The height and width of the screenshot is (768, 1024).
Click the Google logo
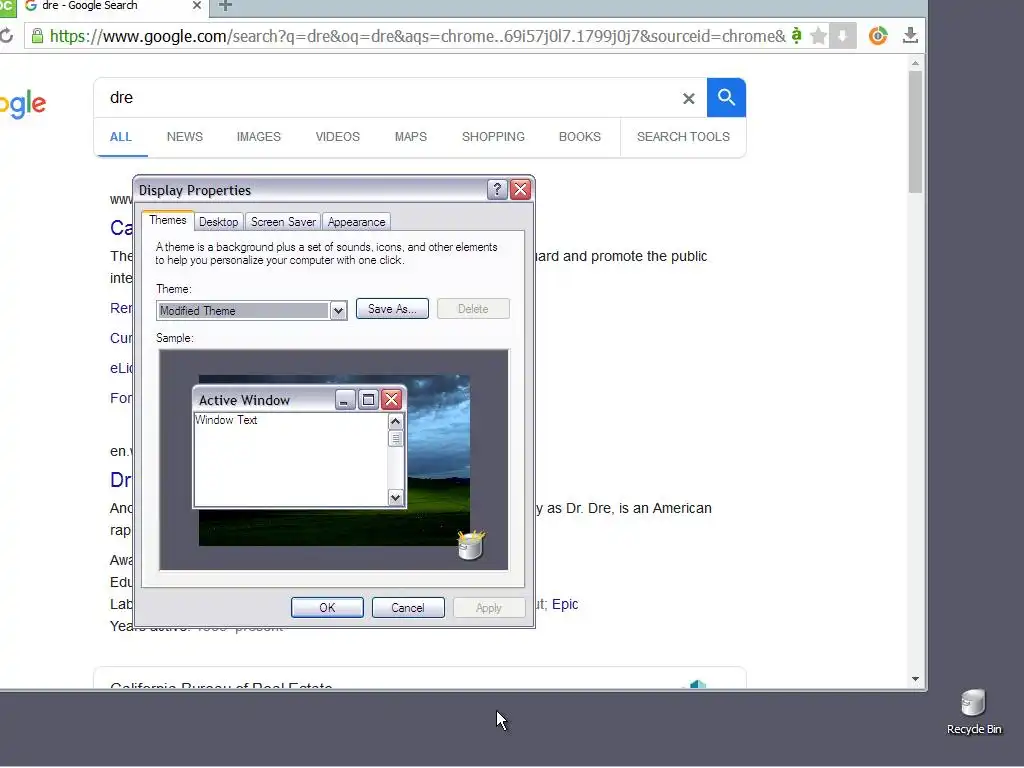[23, 104]
